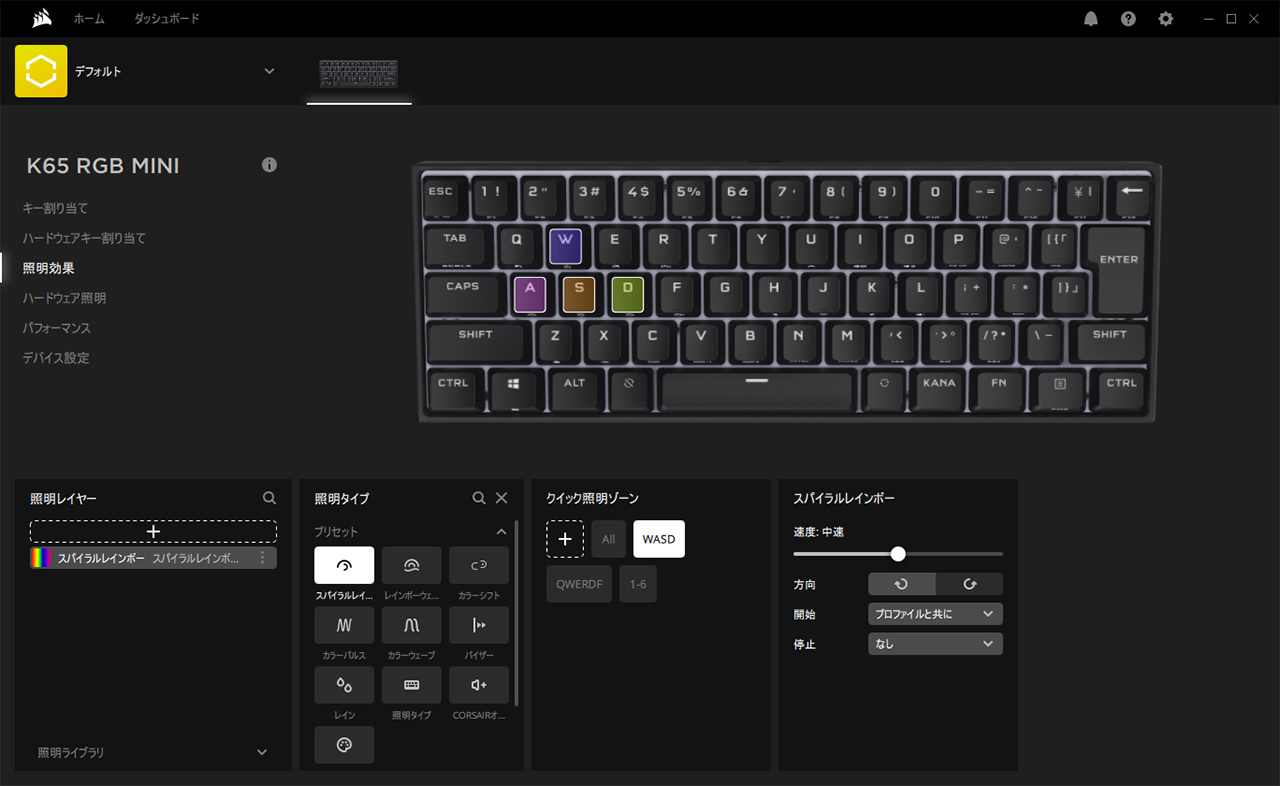Select the スパイラルレインボー lighting layer row
The image size is (1280, 786).
(x=153, y=558)
